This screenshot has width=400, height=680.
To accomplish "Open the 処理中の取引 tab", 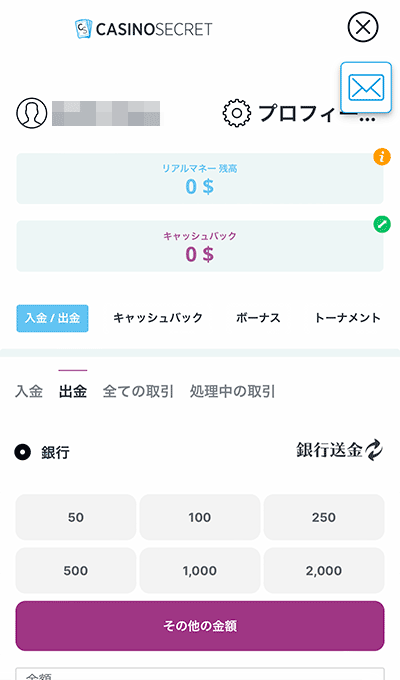I will [233, 391].
